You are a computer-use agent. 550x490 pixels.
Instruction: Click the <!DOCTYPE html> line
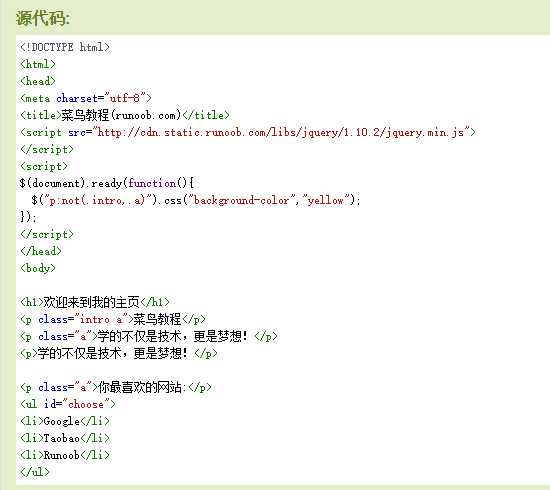pyautogui.click(x=65, y=47)
